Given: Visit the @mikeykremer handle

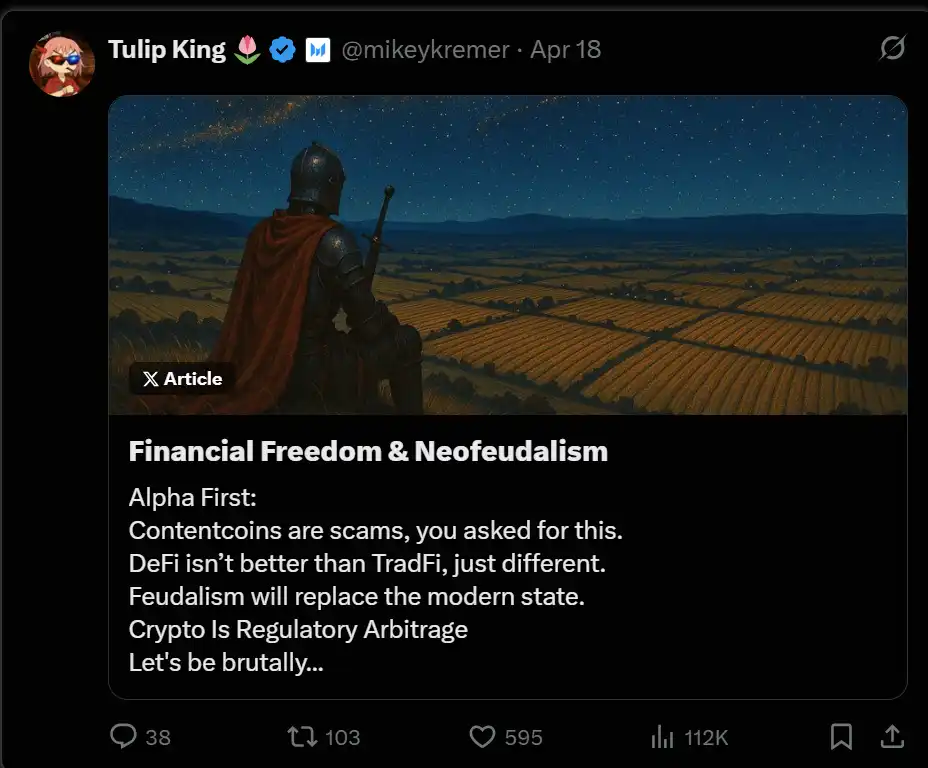Looking at the screenshot, I should point(426,49).
